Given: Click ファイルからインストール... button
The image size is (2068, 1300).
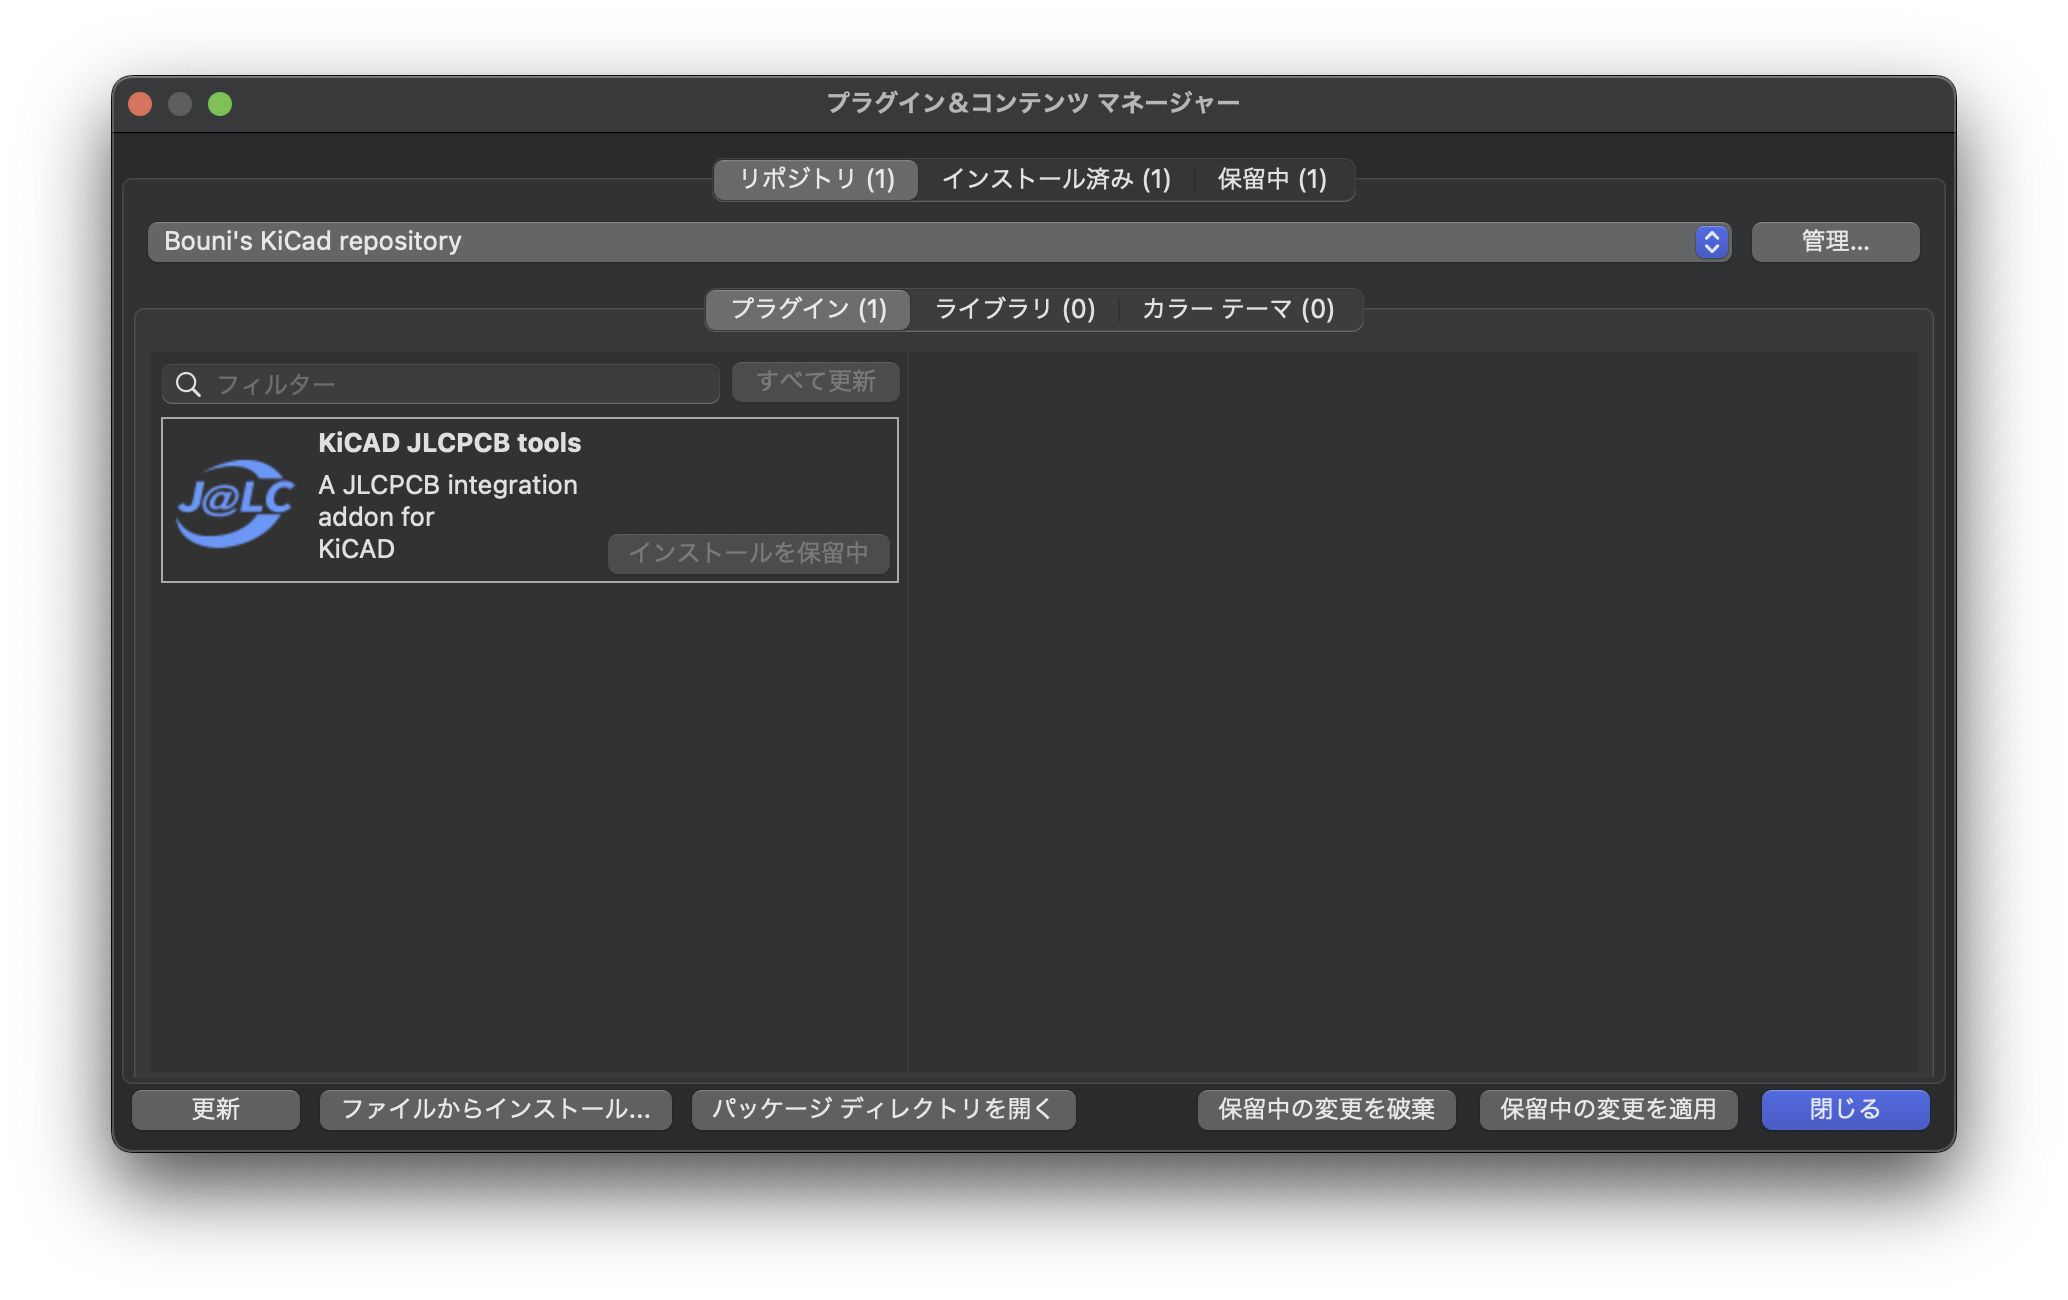Looking at the screenshot, I should 495,1109.
